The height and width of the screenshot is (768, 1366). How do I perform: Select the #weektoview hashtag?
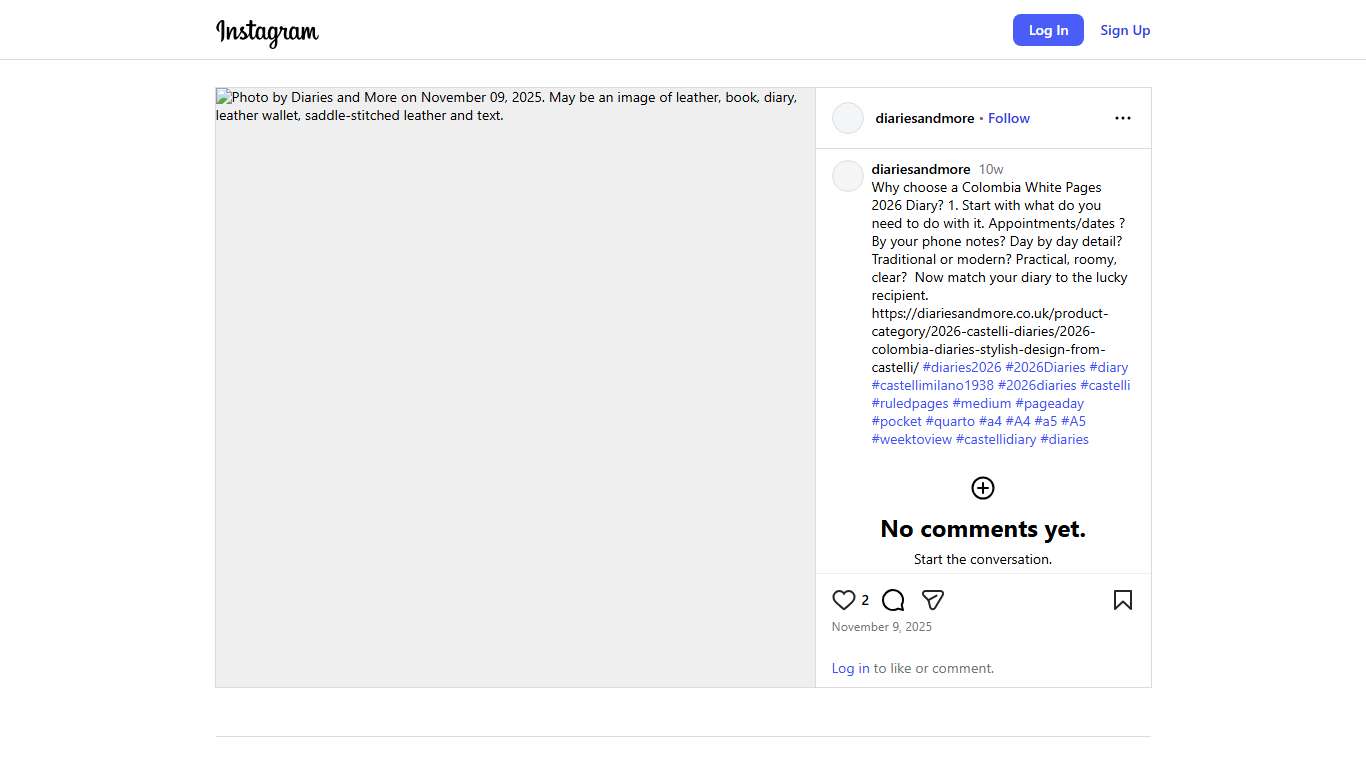(911, 439)
